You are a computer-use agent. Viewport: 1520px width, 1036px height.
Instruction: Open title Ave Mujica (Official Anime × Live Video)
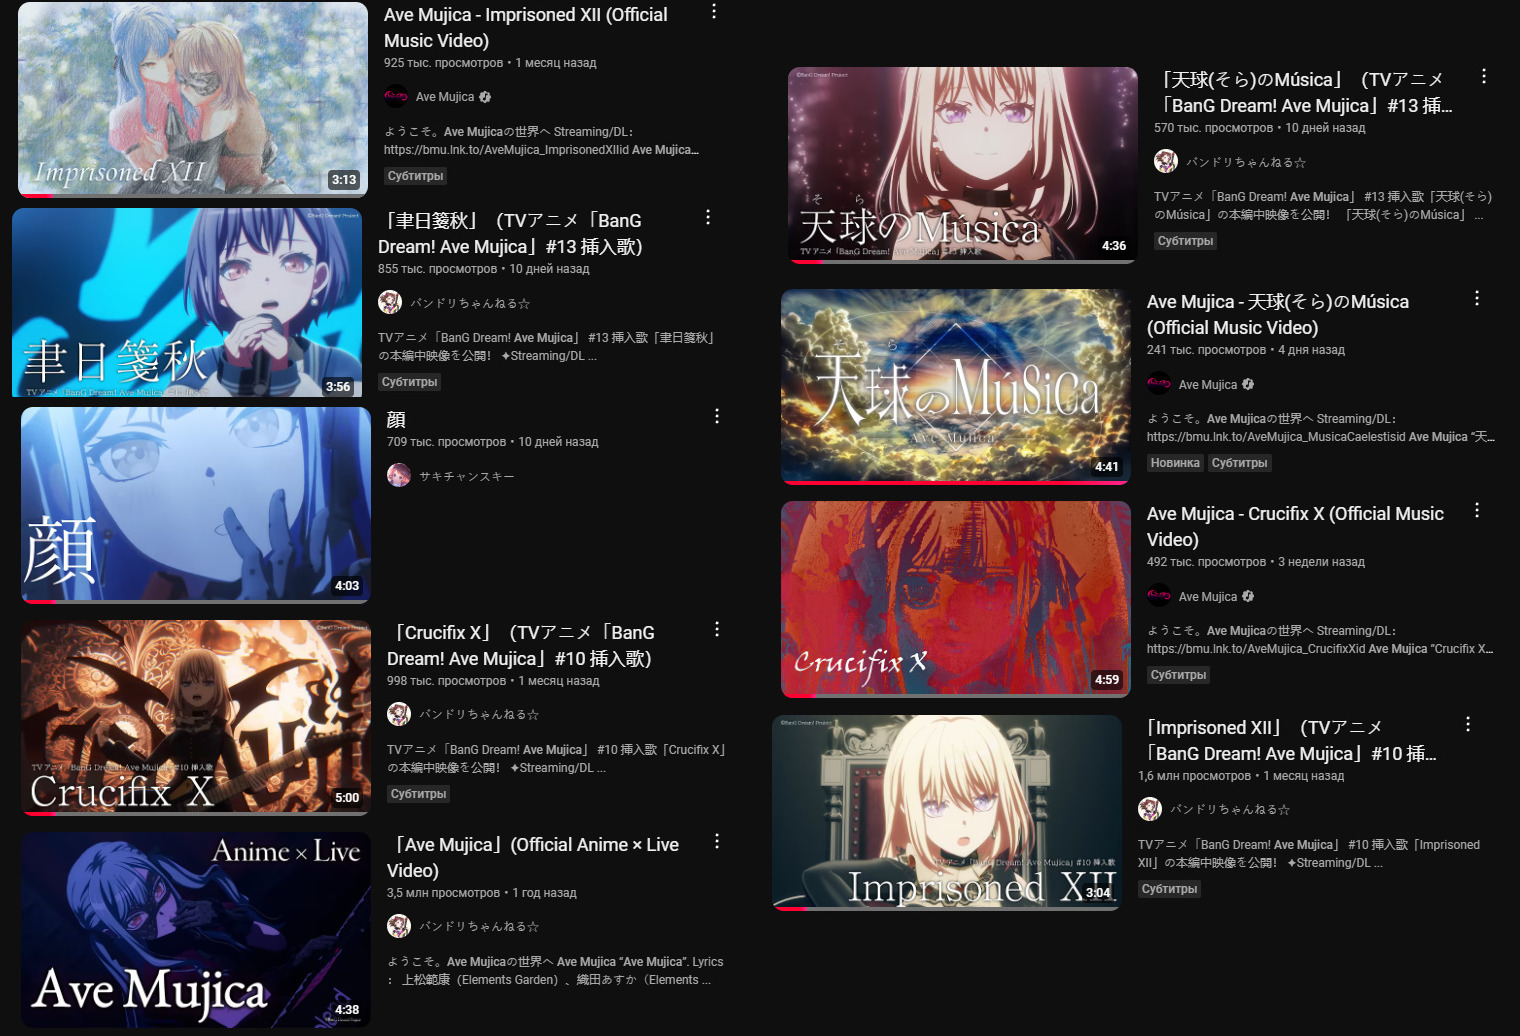pyautogui.click(x=533, y=857)
